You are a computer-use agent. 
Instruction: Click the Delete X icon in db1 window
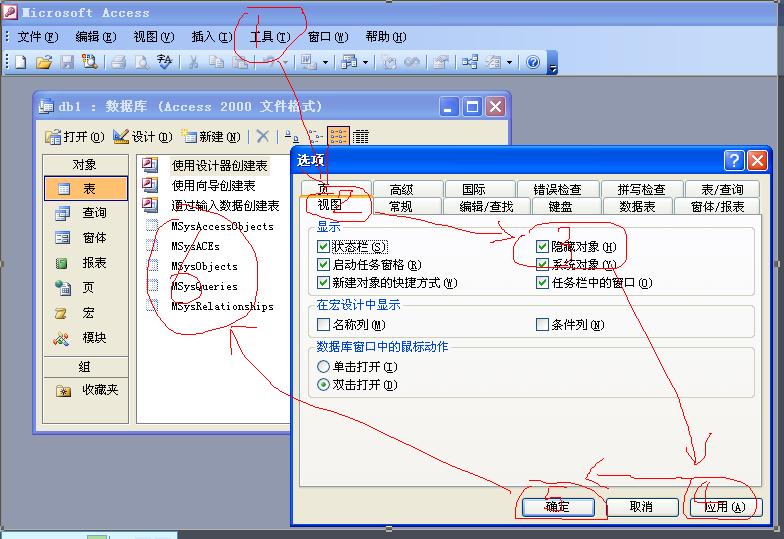(x=262, y=136)
